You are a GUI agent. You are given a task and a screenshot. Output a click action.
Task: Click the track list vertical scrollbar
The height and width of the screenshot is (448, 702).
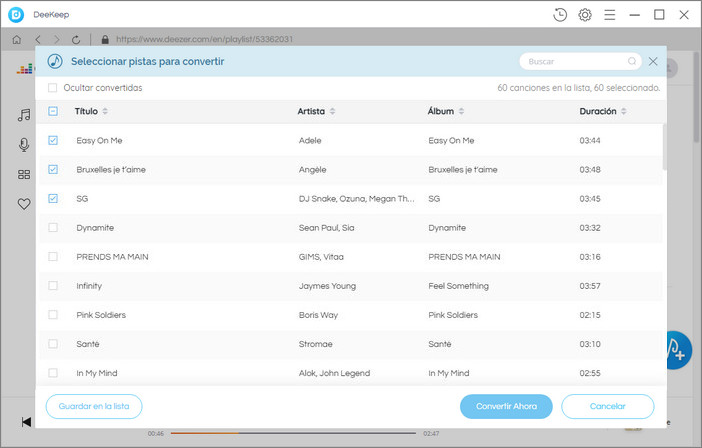664,147
